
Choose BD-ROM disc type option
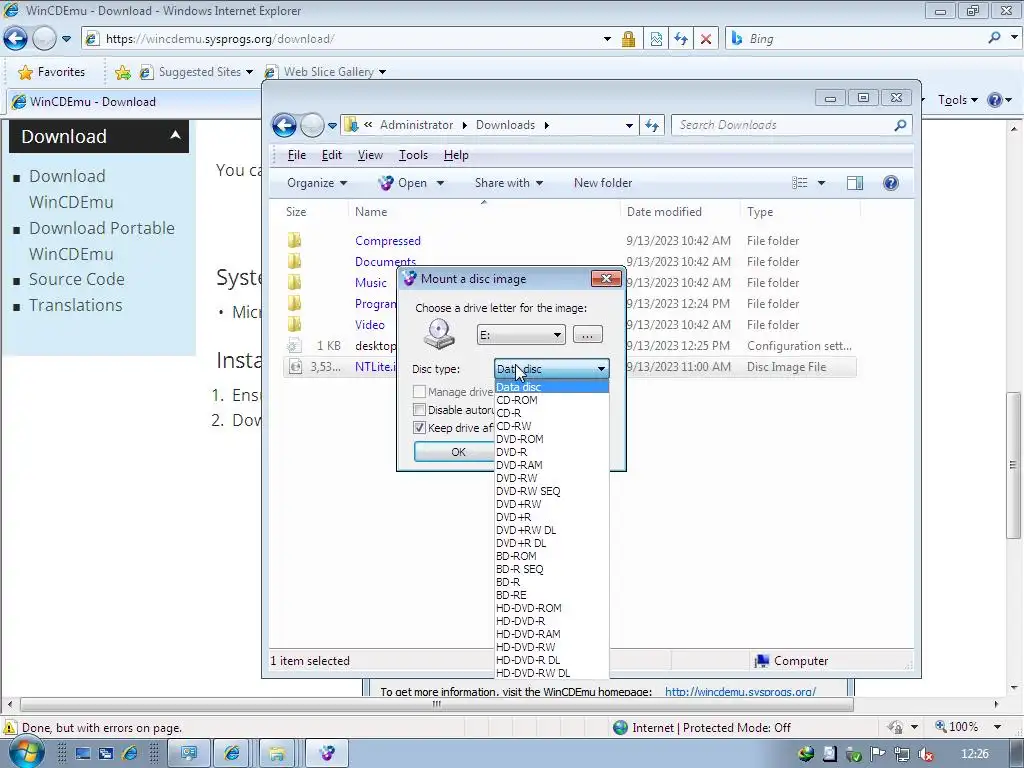pos(516,556)
